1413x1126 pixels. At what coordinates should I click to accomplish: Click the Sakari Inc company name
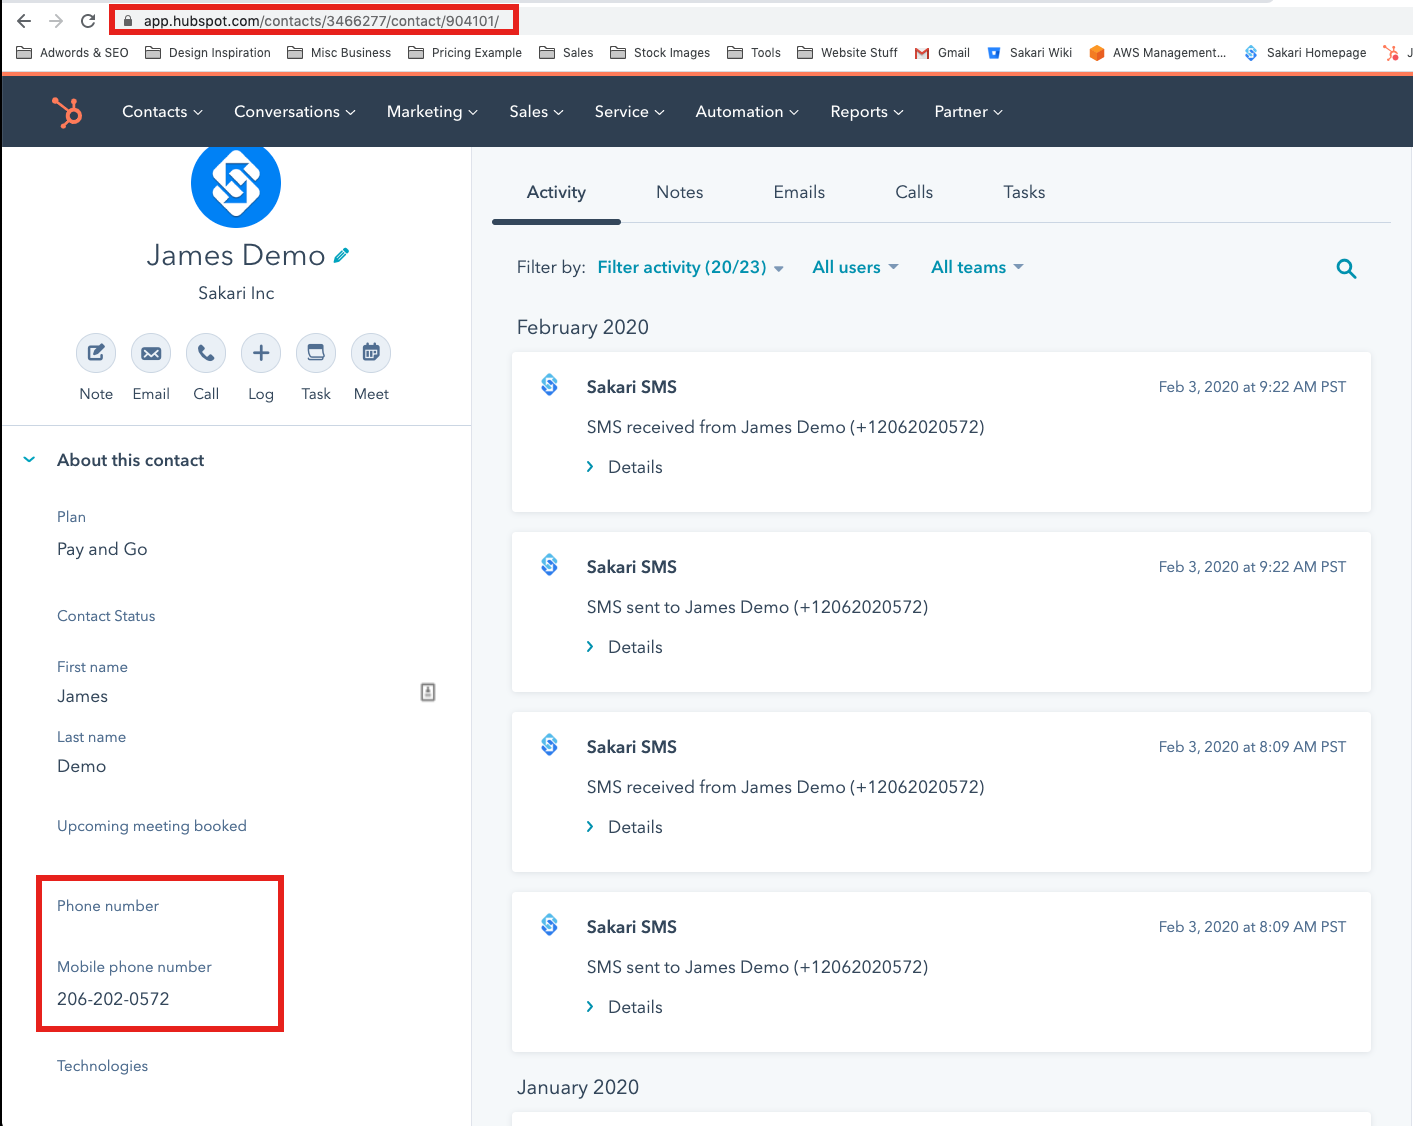click(236, 293)
